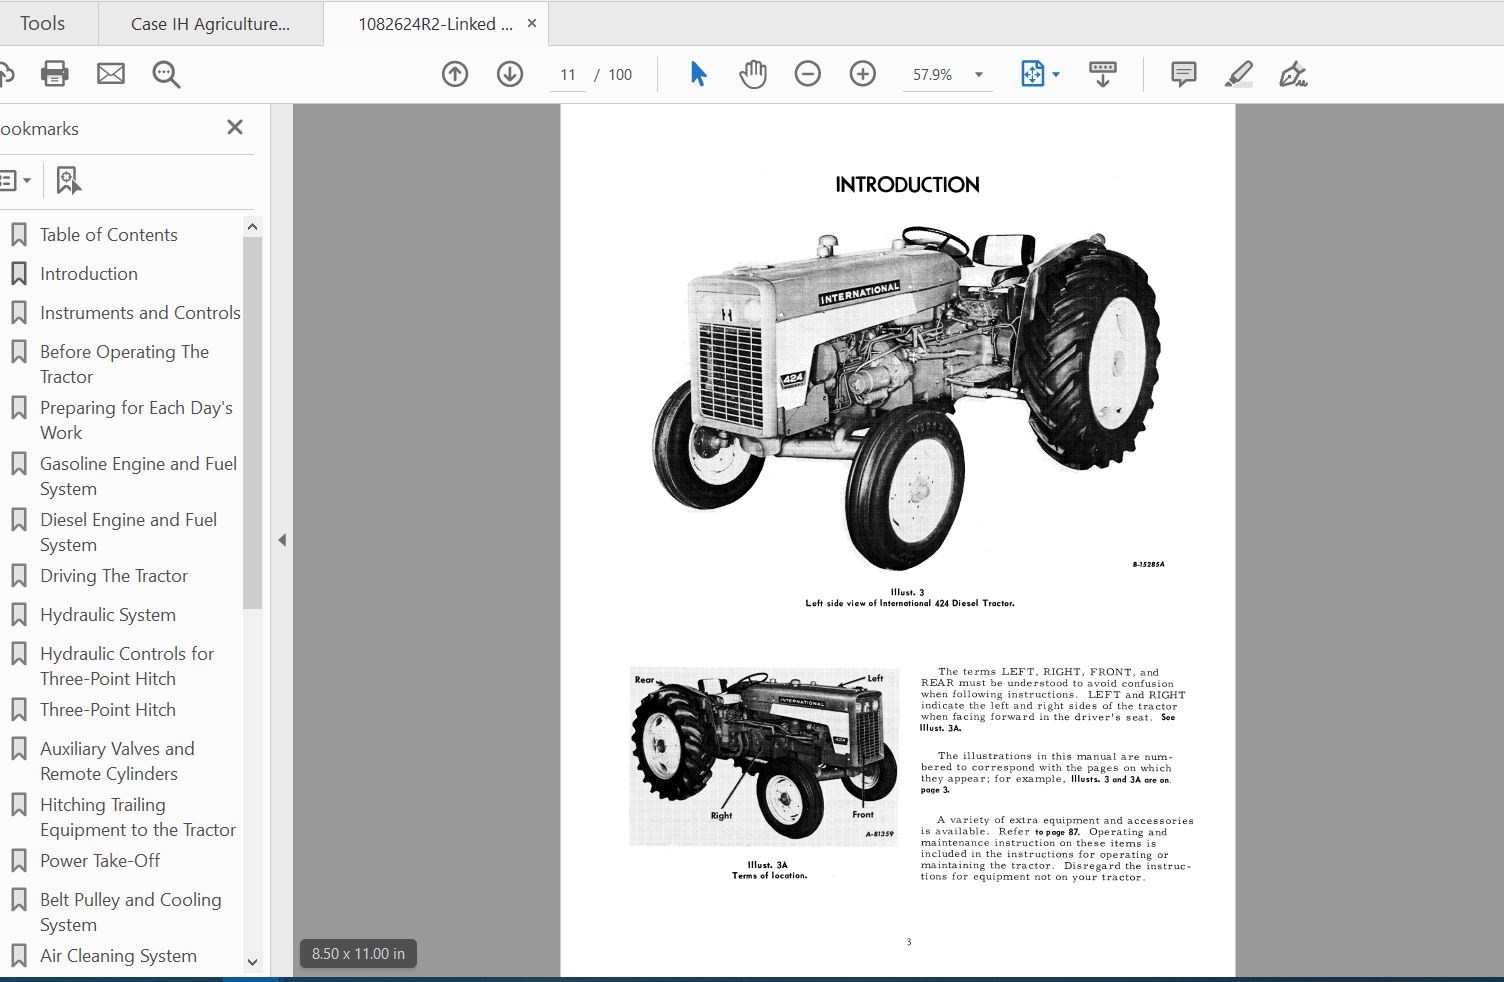
Task: Go to the Hydraulic System bookmark
Action: 107,614
